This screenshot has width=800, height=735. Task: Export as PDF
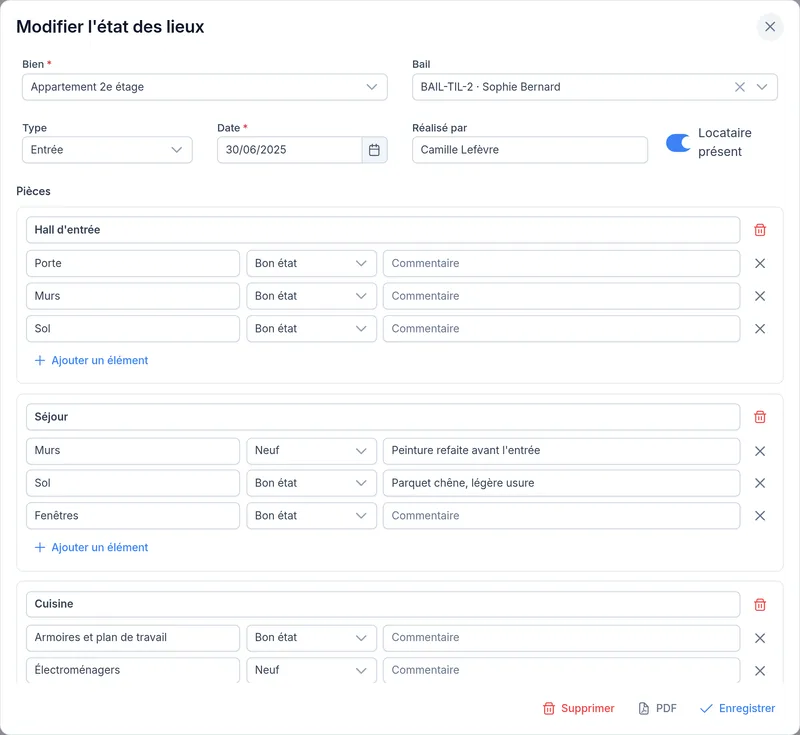pos(658,708)
